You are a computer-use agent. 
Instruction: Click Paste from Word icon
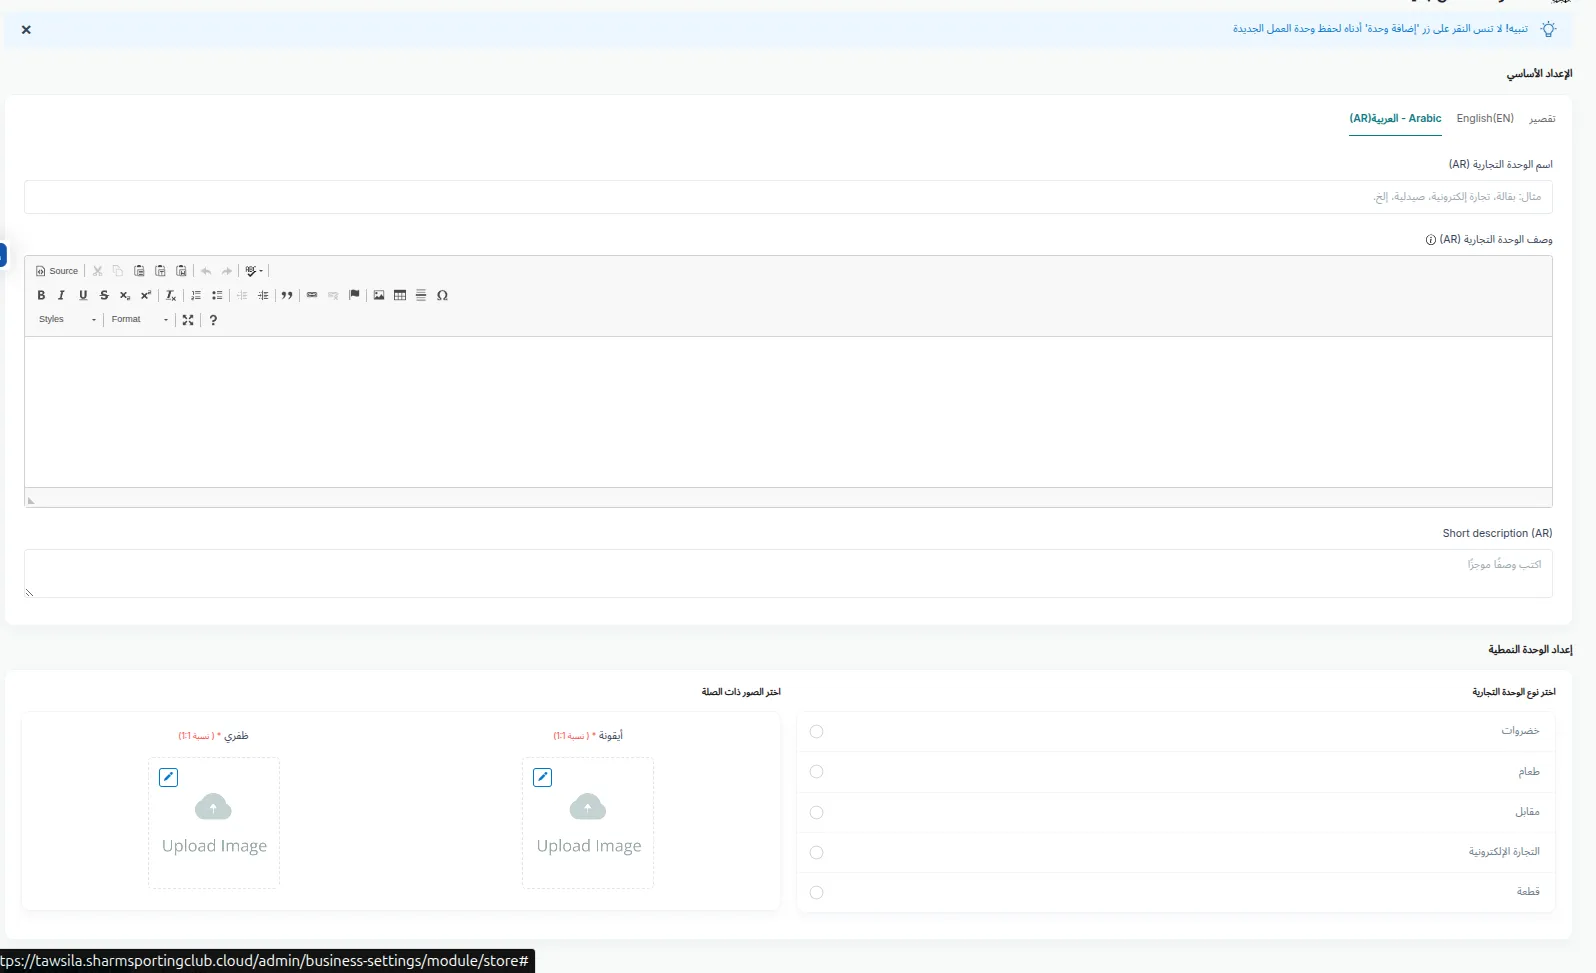181,271
